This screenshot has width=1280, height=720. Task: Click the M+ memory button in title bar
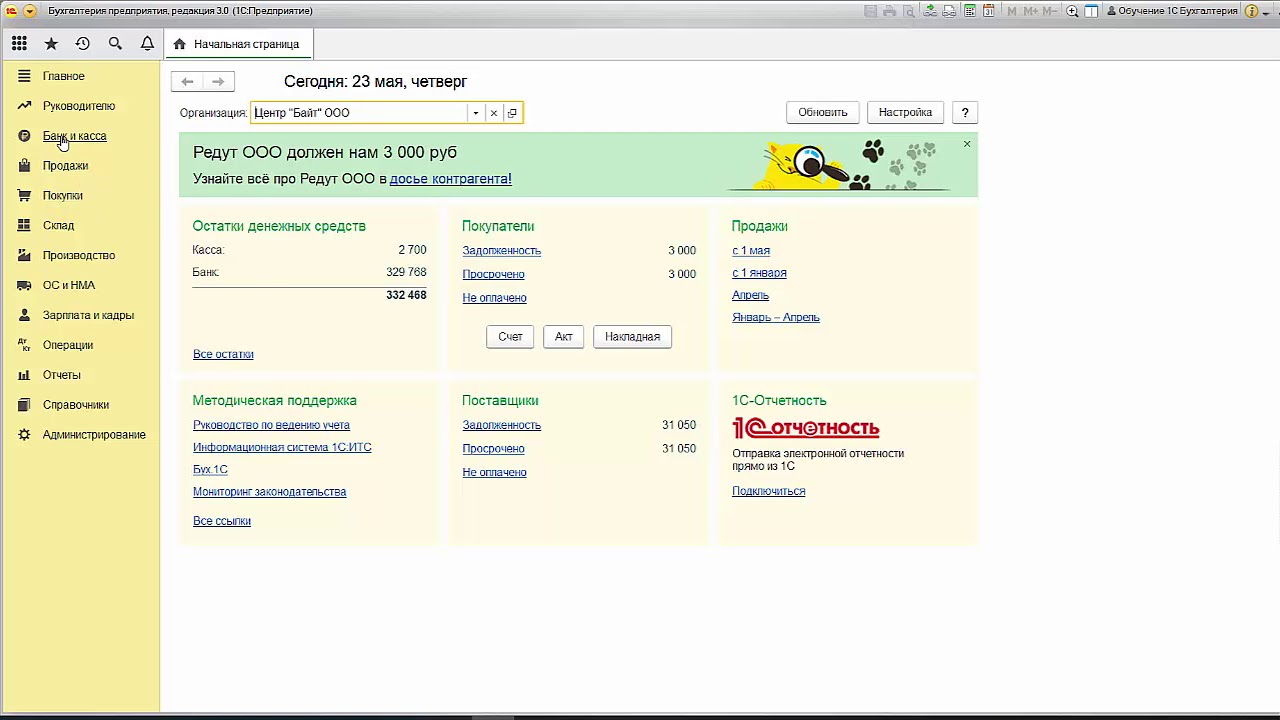coord(1030,11)
